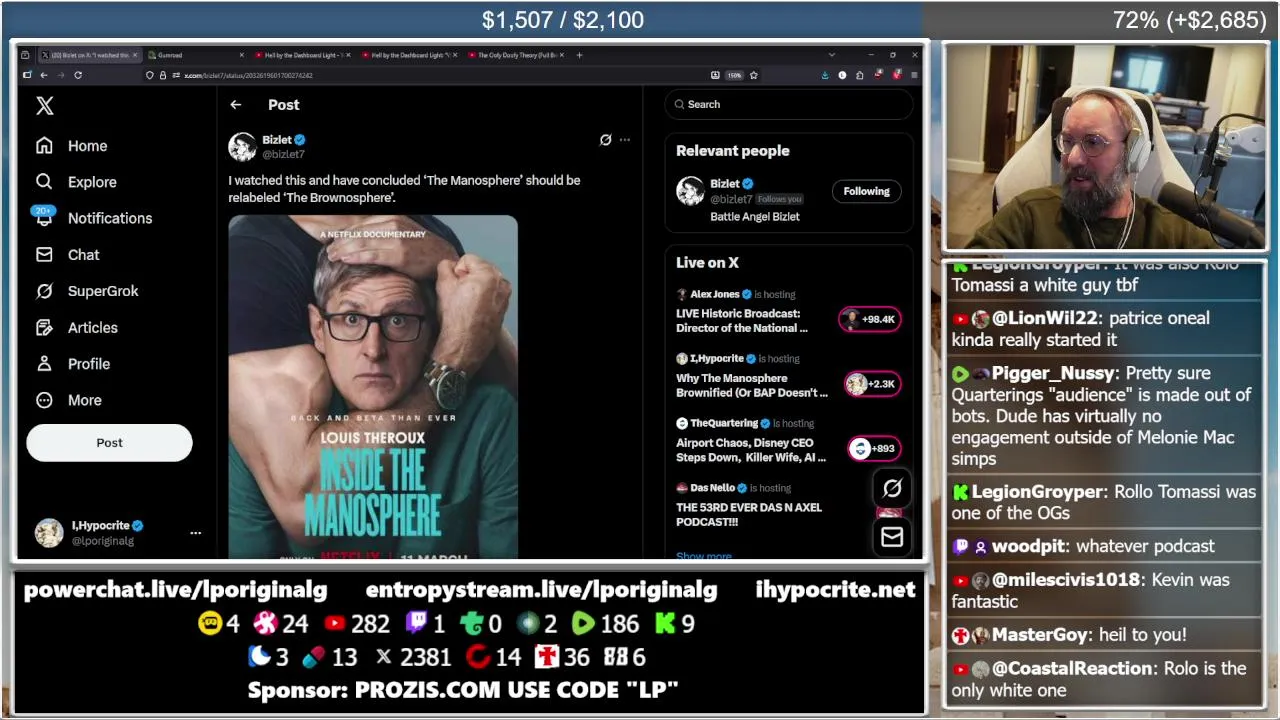
Task: Open account menu dots beside I,Hypocrite
Action: tap(196, 533)
